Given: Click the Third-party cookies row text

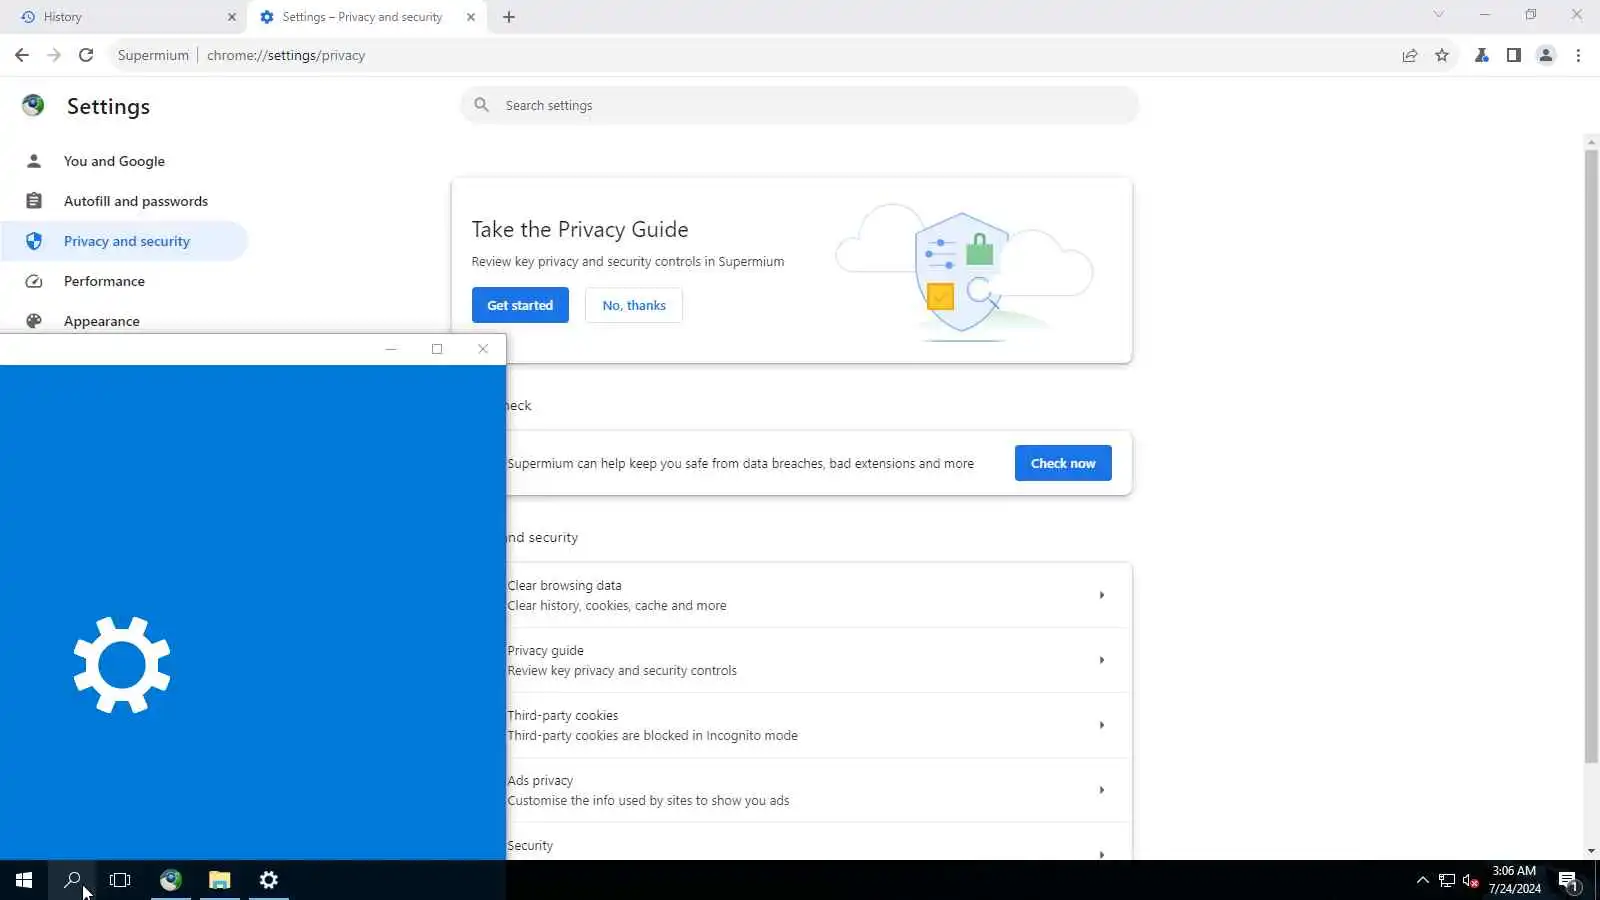Looking at the screenshot, I should [x=563, y=716].
